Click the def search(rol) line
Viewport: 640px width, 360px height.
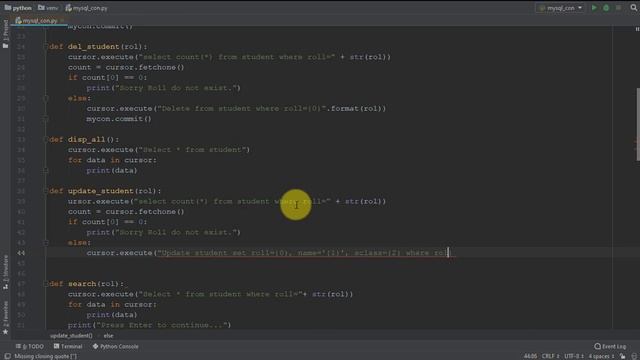click(x=86, y=284)
